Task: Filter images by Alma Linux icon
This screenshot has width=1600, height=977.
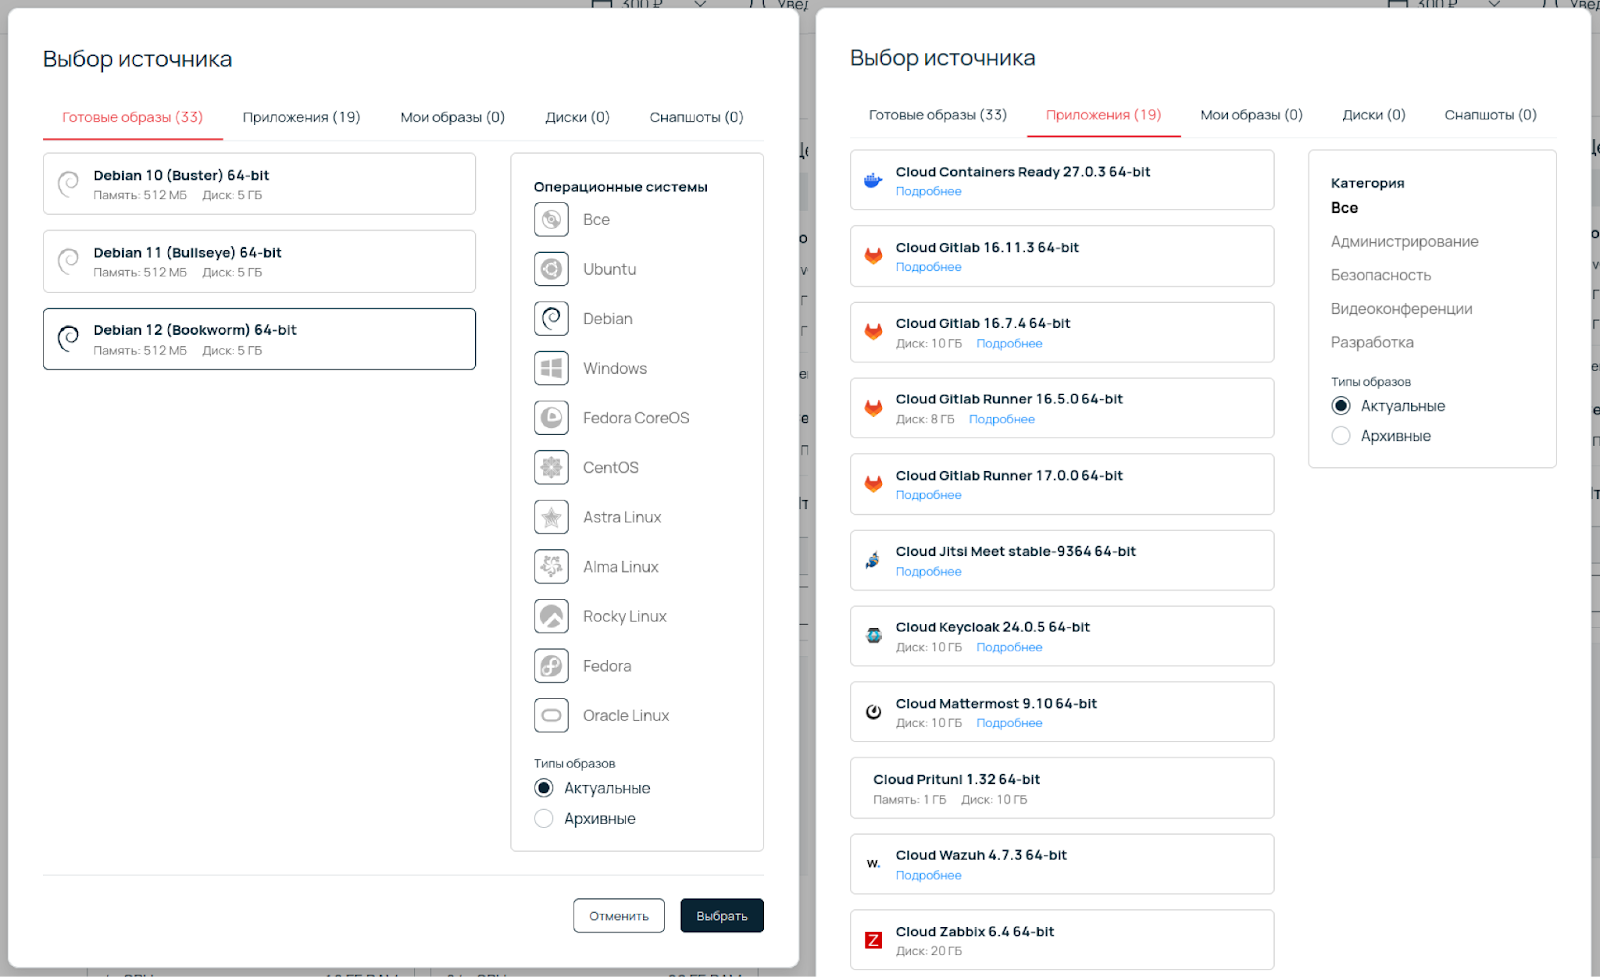Action: coord(551,567)
